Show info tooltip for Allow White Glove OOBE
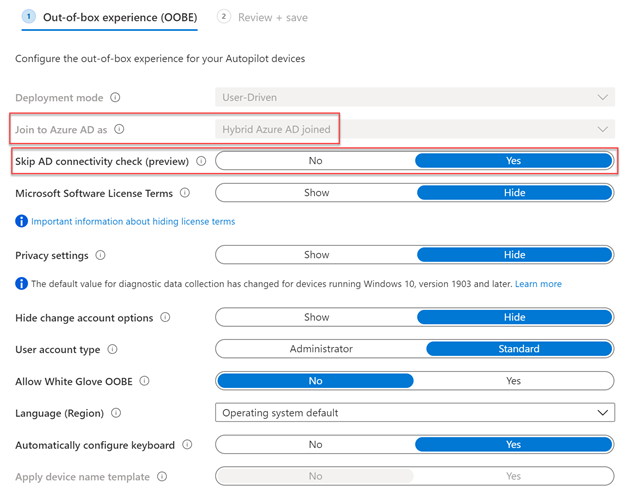 145,381
